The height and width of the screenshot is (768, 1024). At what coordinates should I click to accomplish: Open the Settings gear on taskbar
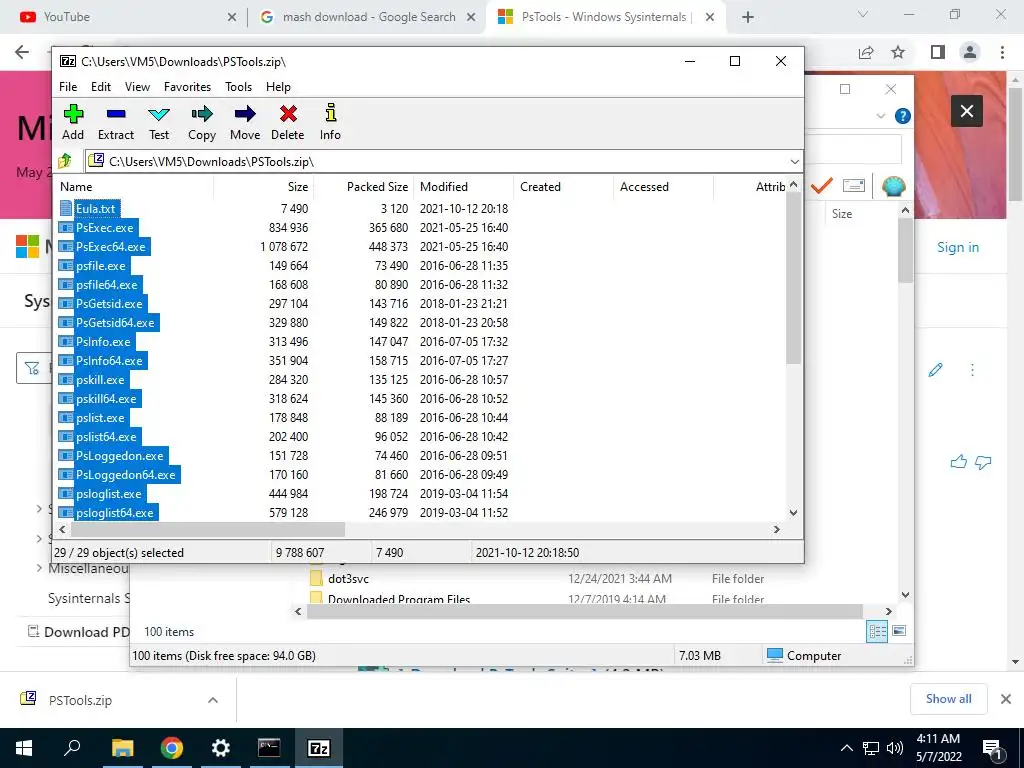(x=221, y=748)
